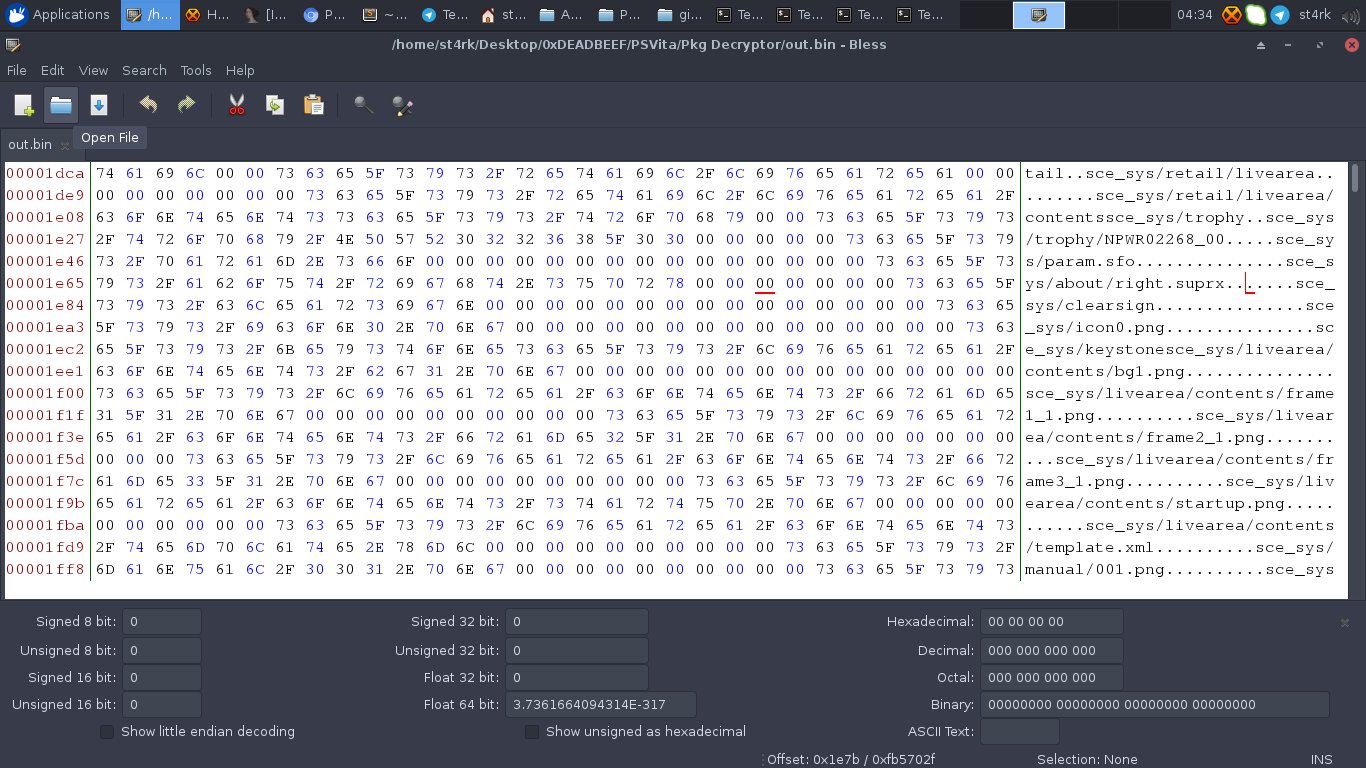Create a new file with the New icon
The height and width of the screenshot is (768, 1366).
pyautogui.click(x=24, y=105)
